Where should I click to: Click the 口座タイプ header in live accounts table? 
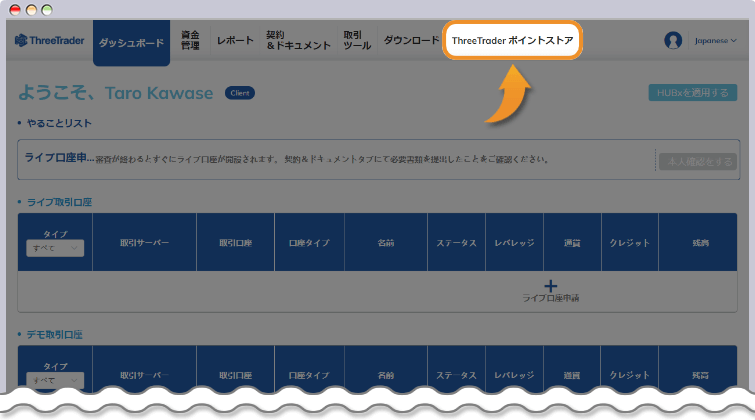pos(309,243)
